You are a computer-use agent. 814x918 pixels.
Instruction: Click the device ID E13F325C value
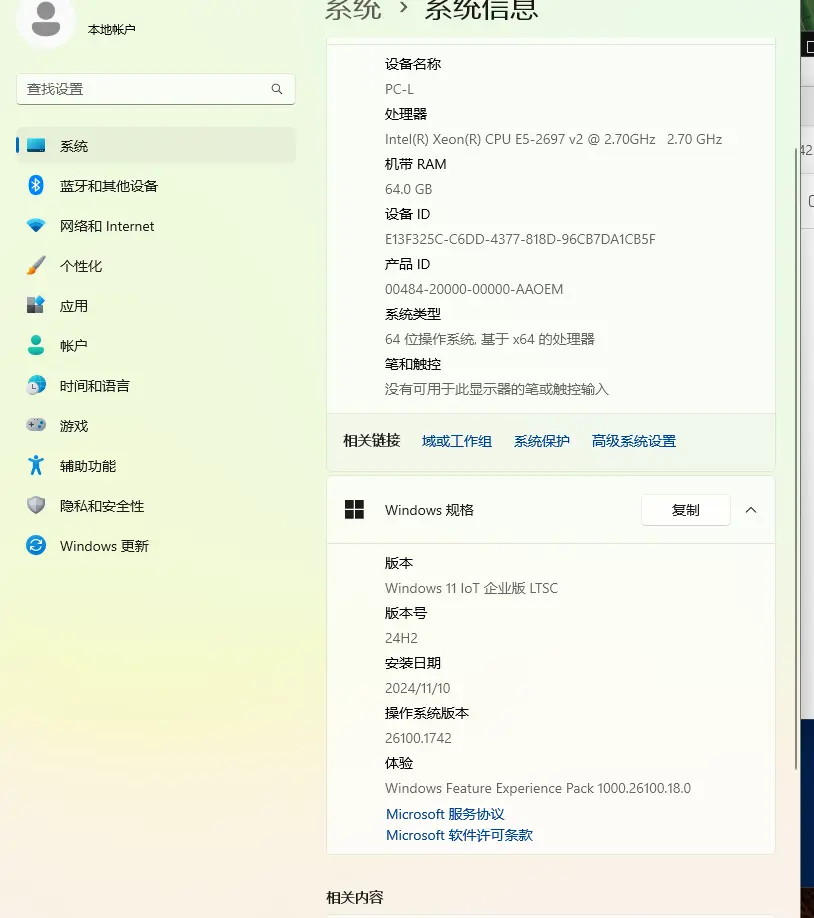520,239
